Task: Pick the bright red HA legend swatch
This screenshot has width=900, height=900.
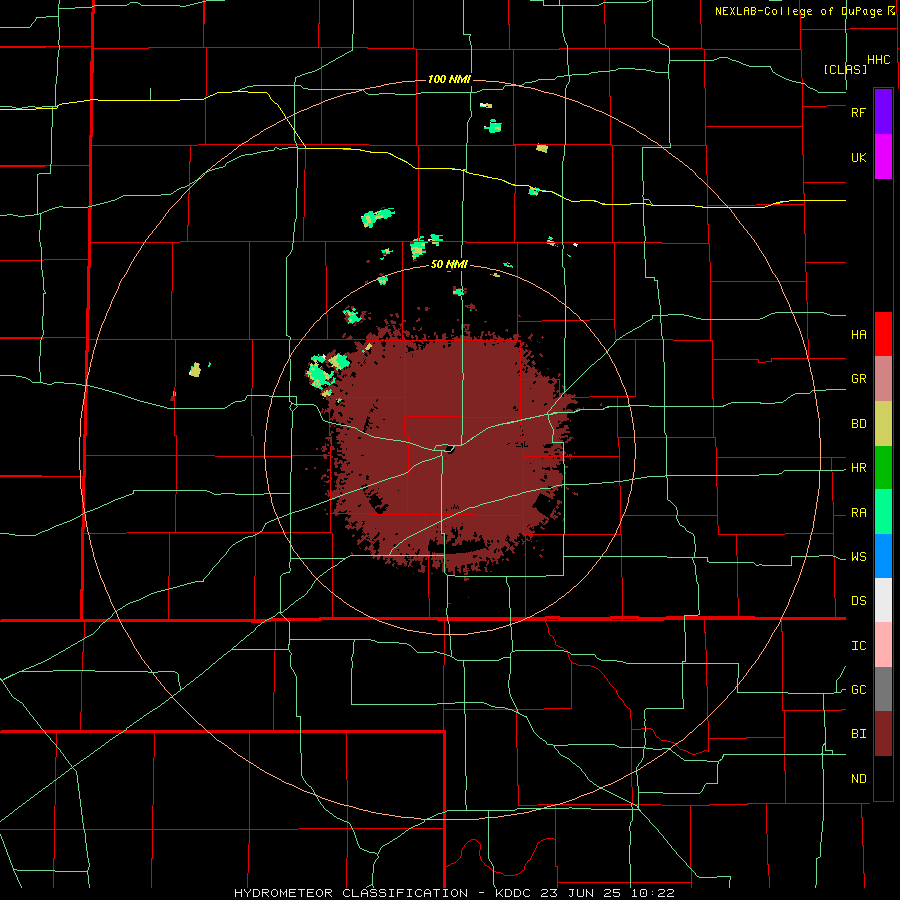Action: pyautogui.click(x=883, y=334)
